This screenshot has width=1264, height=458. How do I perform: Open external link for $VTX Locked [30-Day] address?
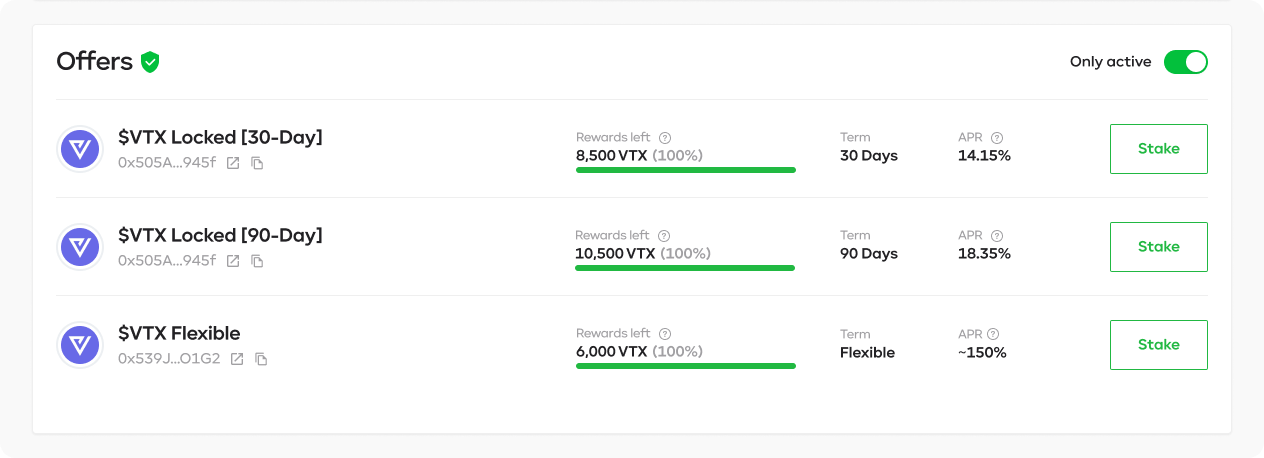pos(233,163)
